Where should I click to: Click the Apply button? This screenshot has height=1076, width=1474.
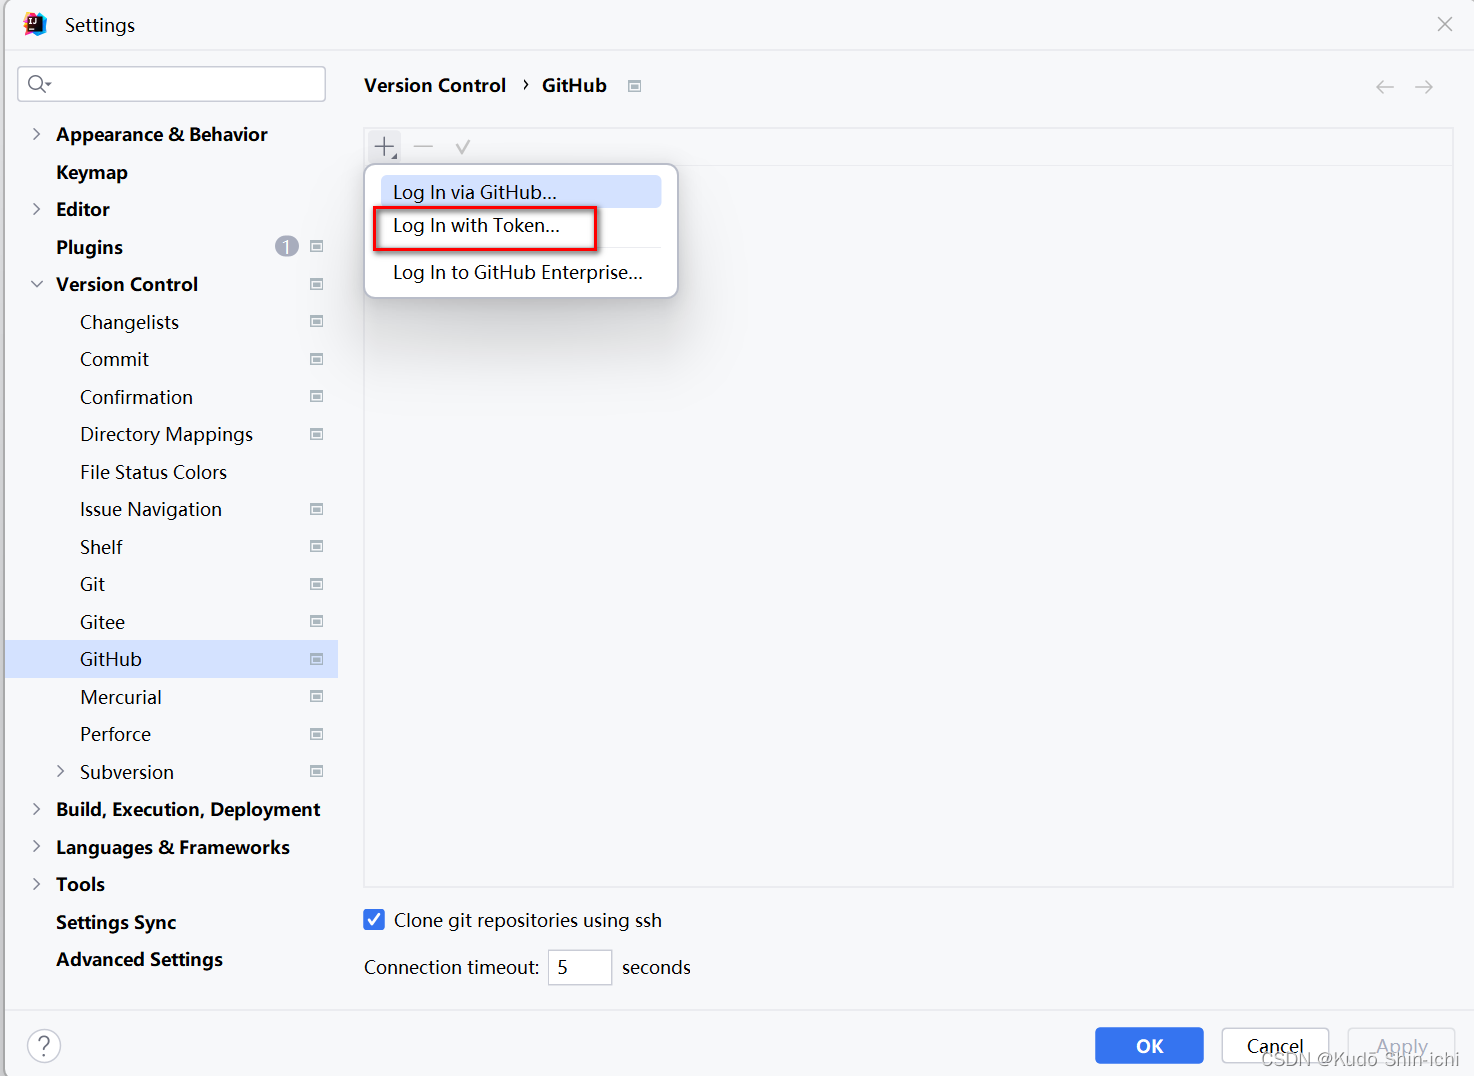pos(1402,1046)
